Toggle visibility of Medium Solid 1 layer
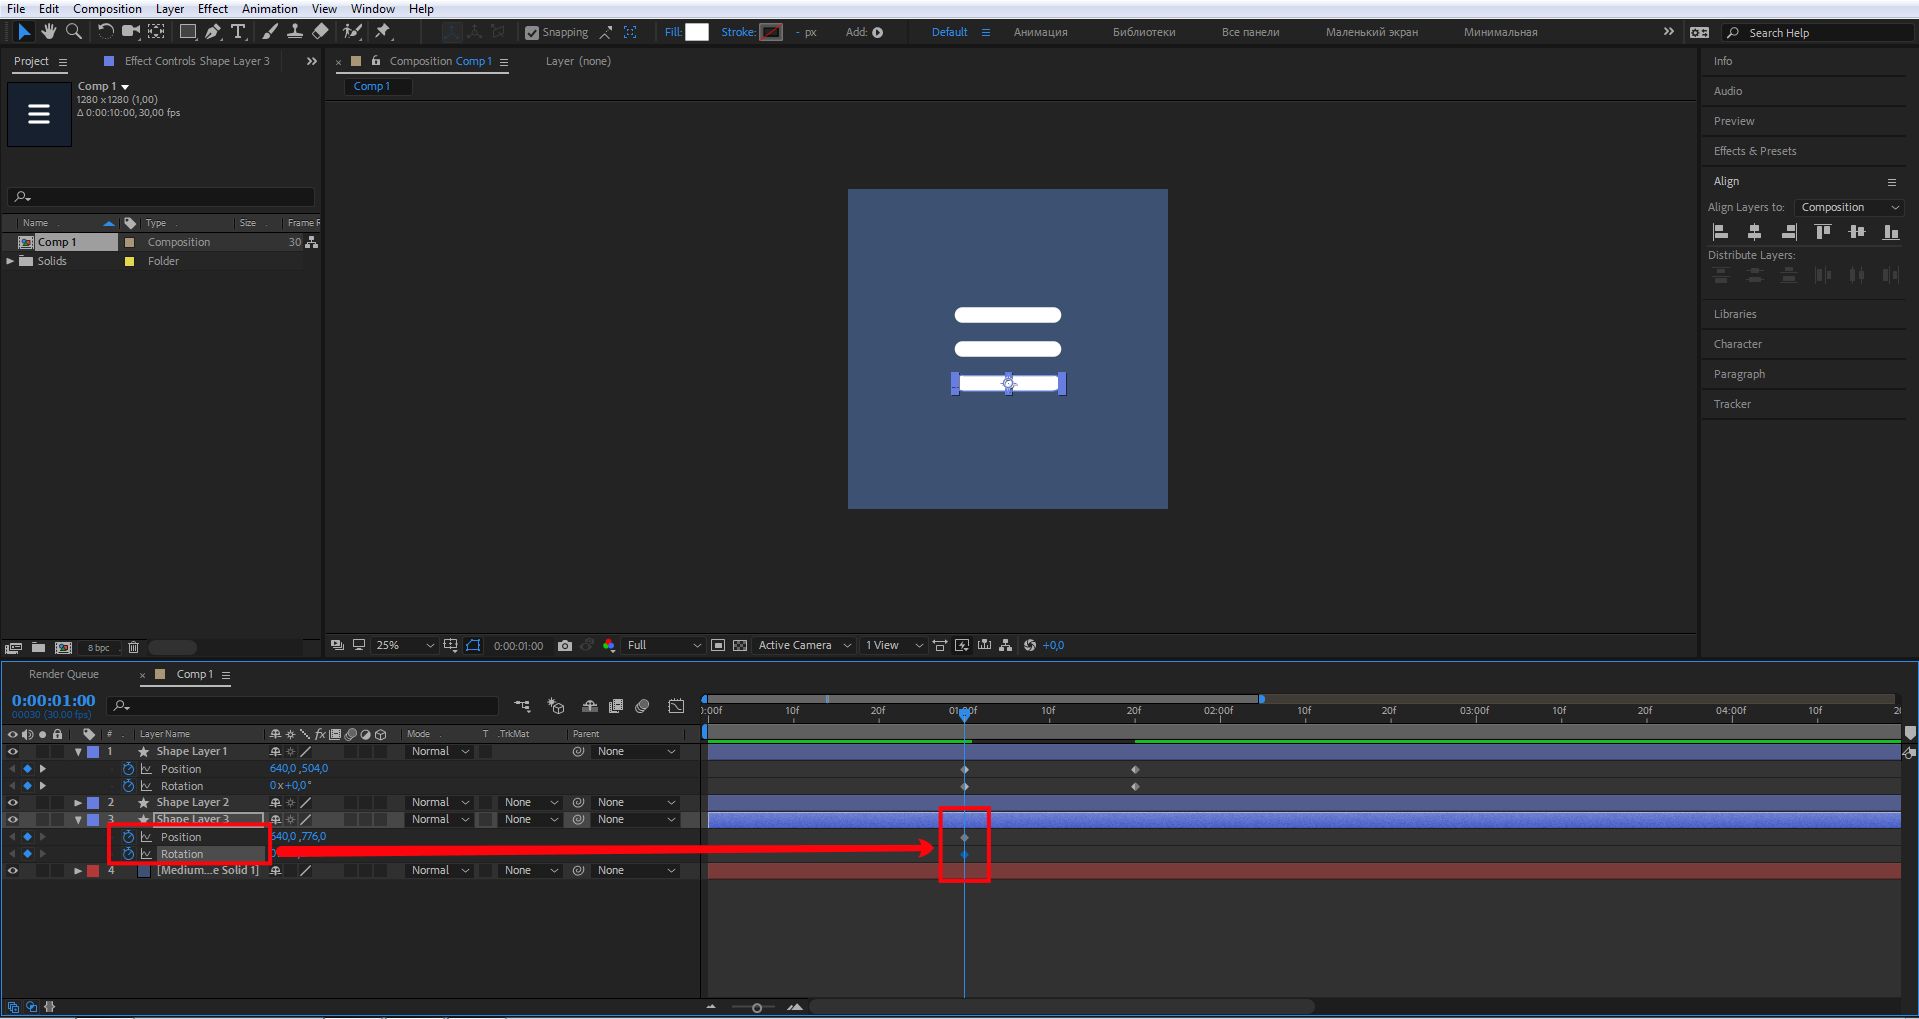Viewport: 1919px width, 1019px height. (13, 871)
